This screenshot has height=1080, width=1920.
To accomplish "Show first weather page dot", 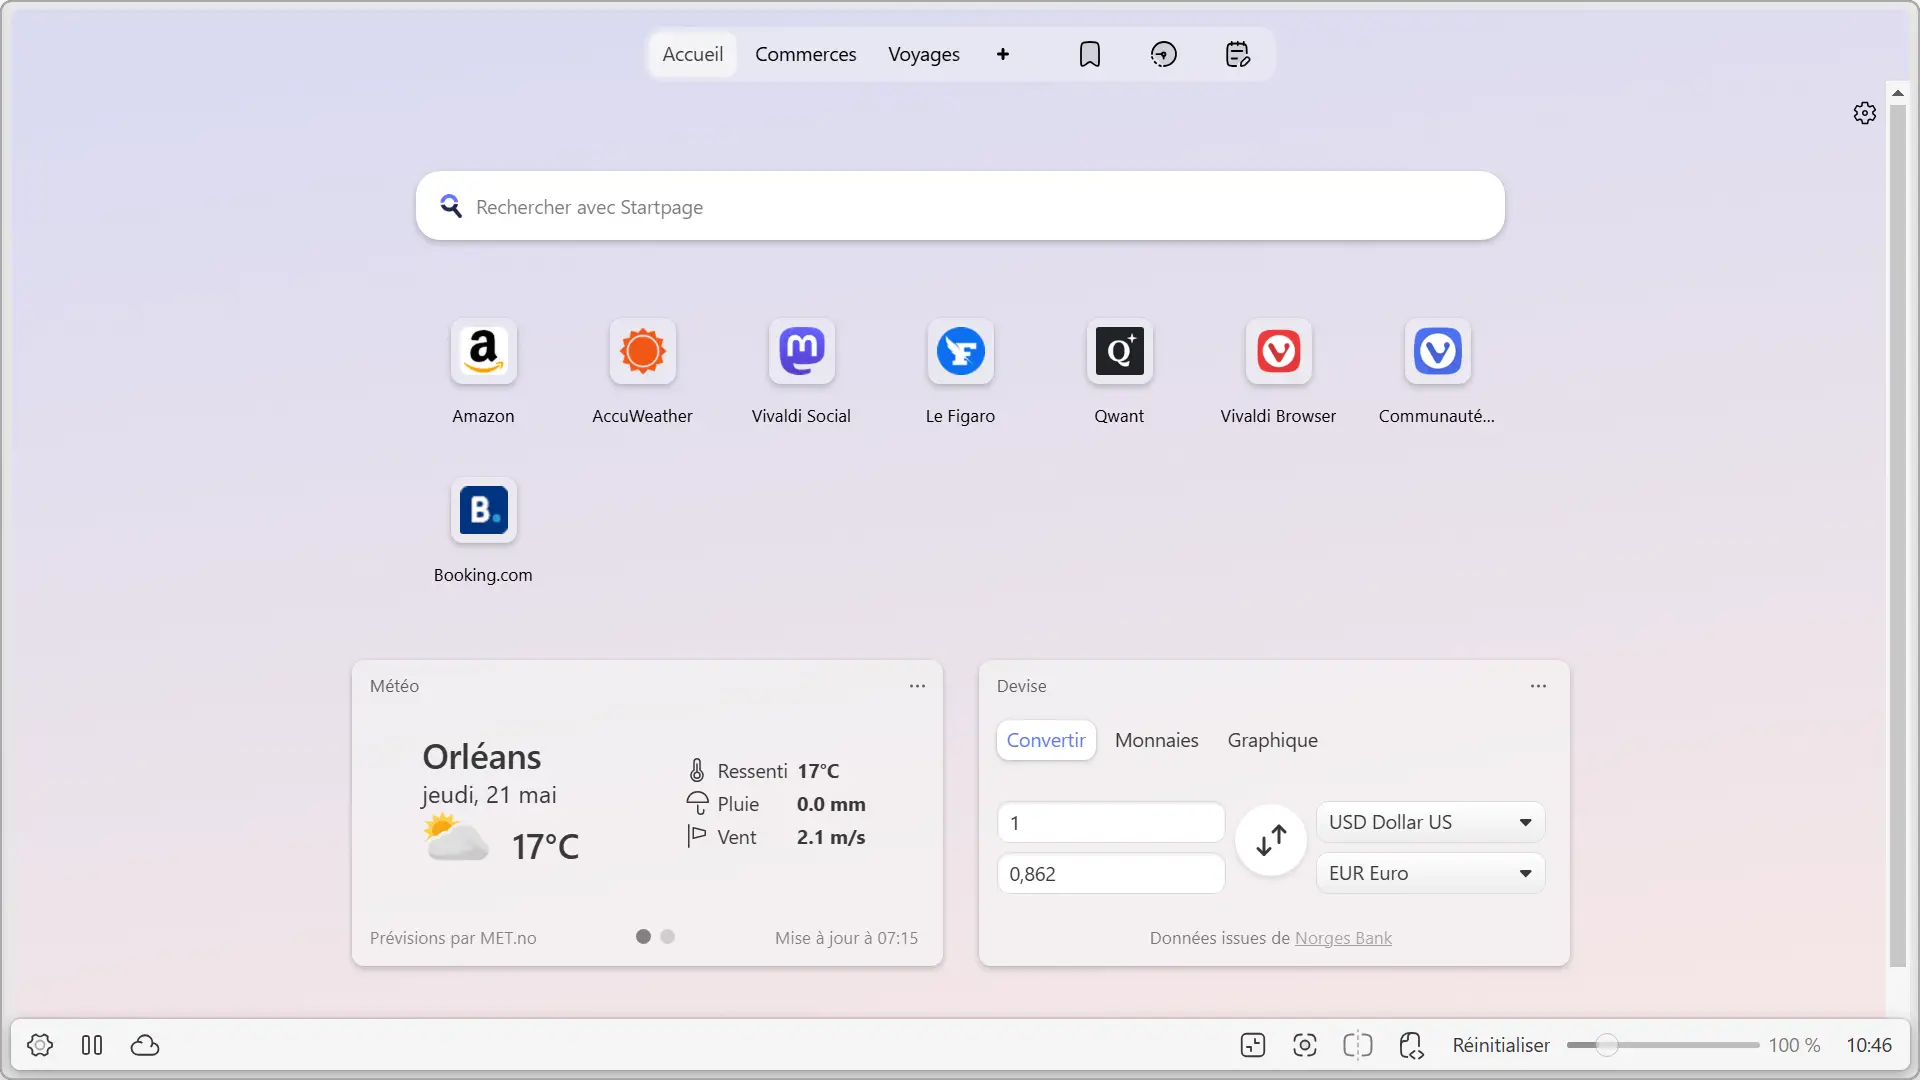I will point(643,937).
